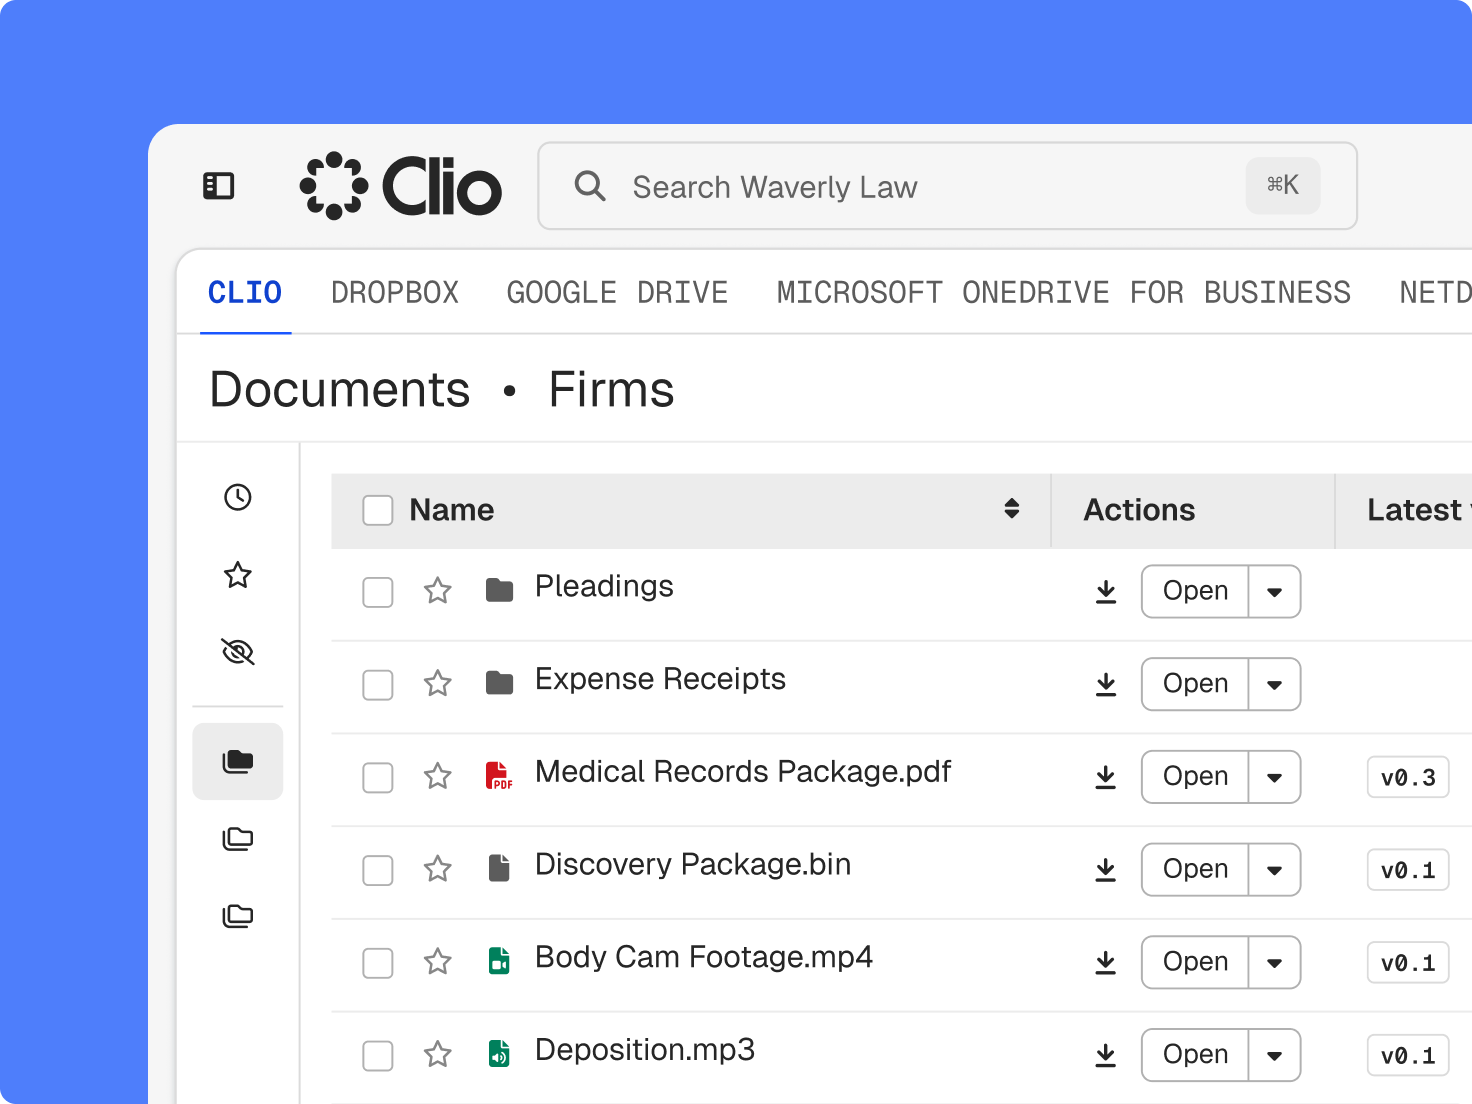Expand Open dropdown for Body Cam Footage.mp4
Image resolution: width=1472 pixels, height=1104 pixels.
pyautogui.click(x=1275, y=963)
